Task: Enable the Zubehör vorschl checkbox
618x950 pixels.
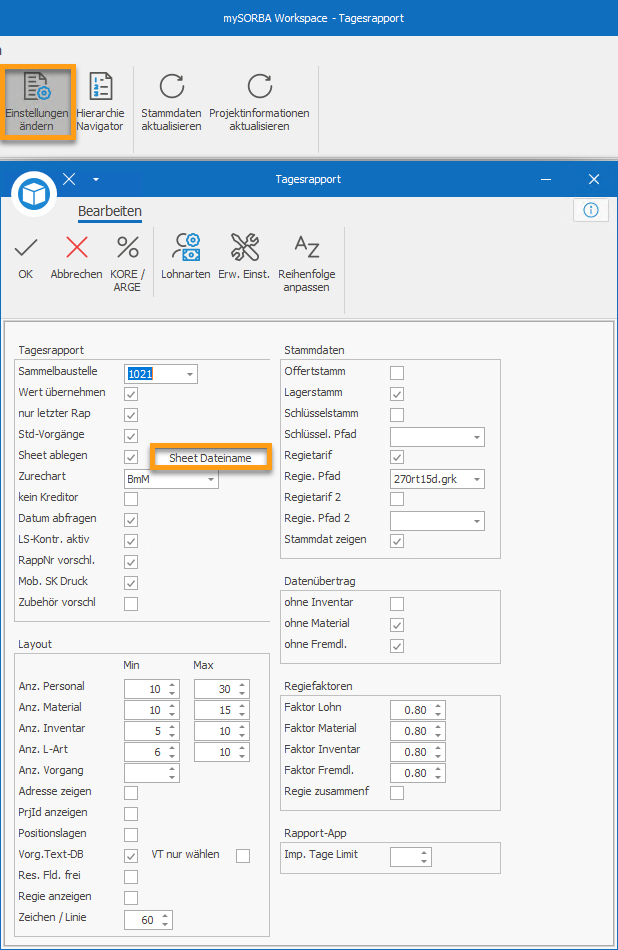Action: point(131,603)
